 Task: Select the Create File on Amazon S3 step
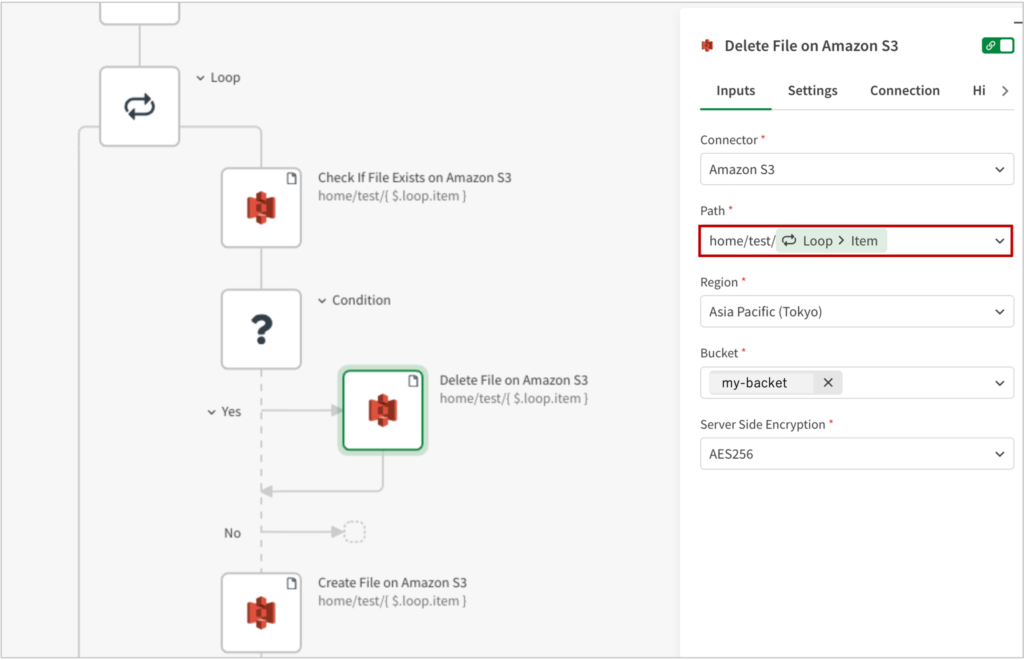tap(261, 612)
